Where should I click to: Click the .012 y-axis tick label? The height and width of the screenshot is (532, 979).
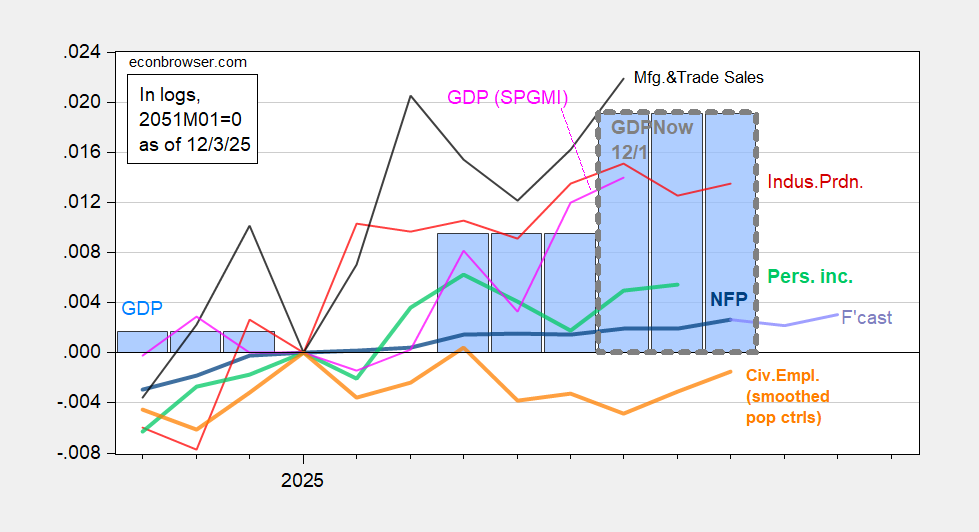point(83,203)
